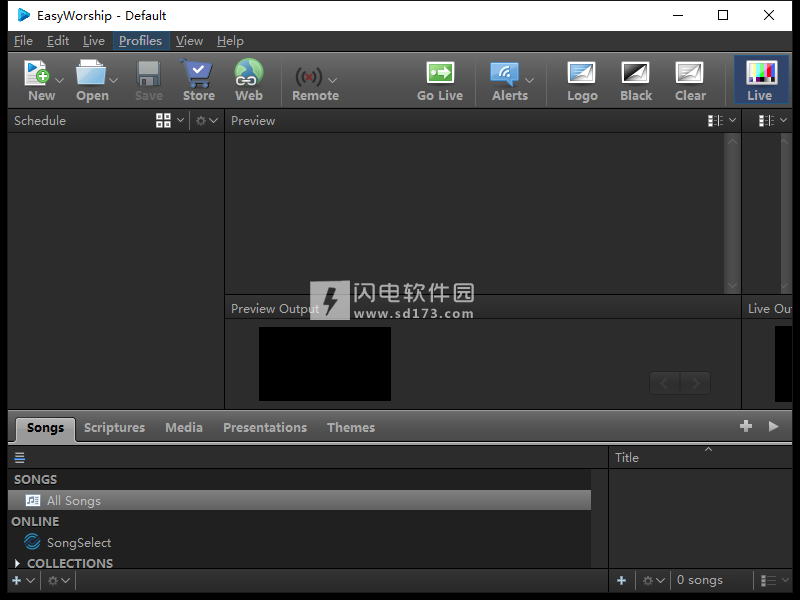The height and width of the screenshot is (600, 800).
Task: Switch to the Scriptures tab
Action: [x=114, y=428]
